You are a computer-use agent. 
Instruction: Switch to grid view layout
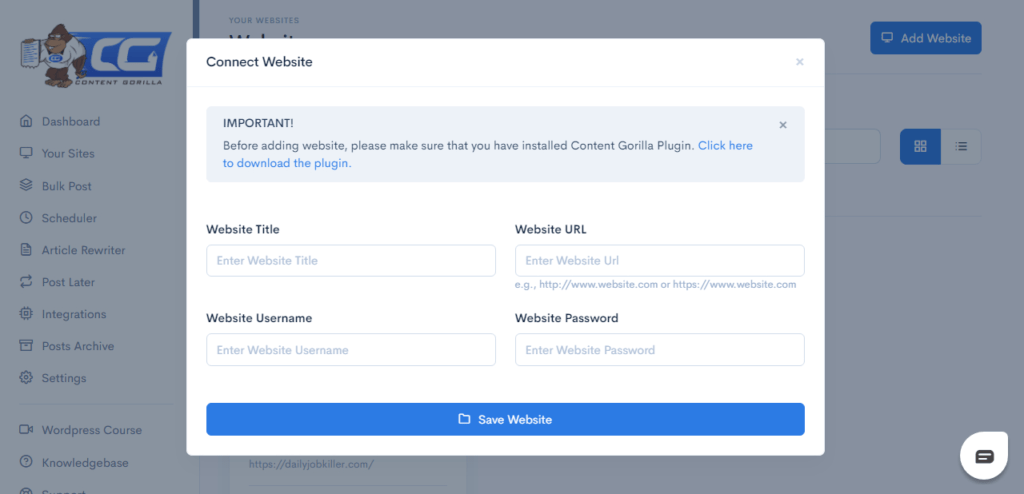pyautogui.click(x=920, y=146)
